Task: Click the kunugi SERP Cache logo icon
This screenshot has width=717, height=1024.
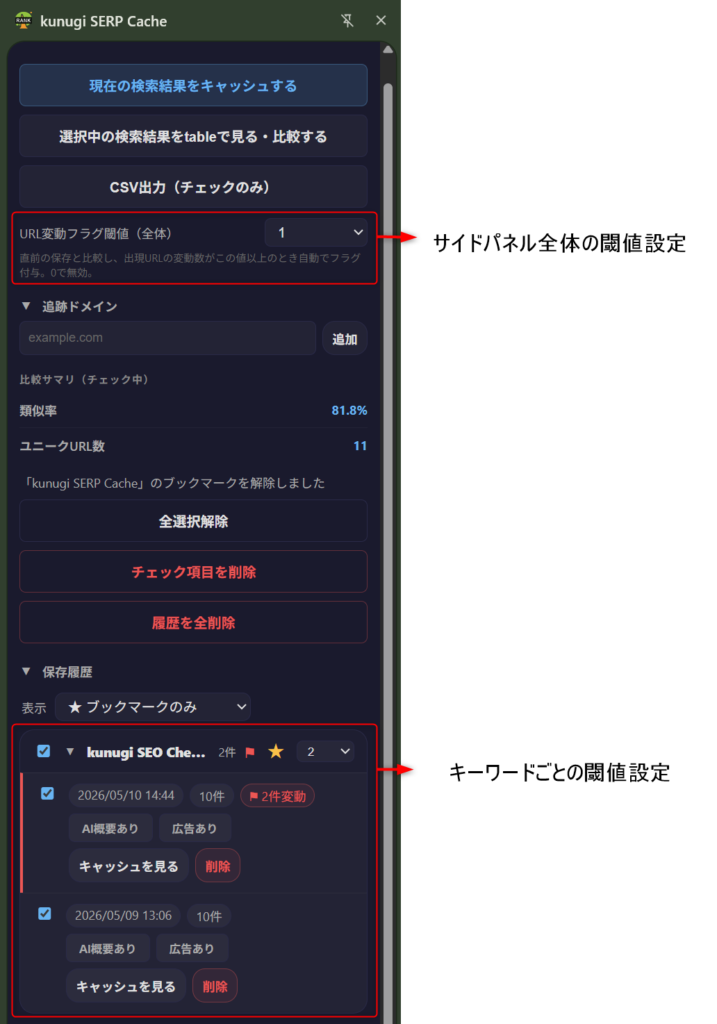Action: click(23, 20)
